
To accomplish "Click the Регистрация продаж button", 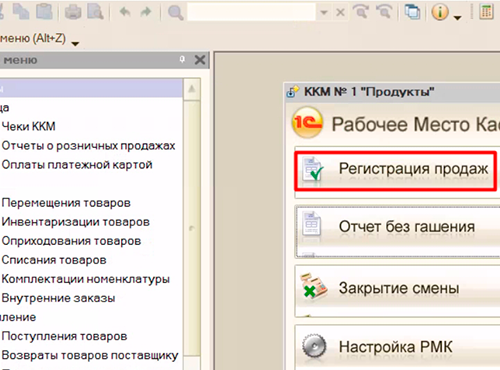I will [x=396, y=171].
